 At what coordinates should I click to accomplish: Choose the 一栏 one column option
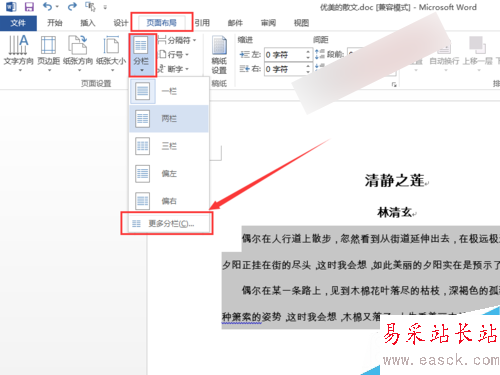(x=169, y=91)
